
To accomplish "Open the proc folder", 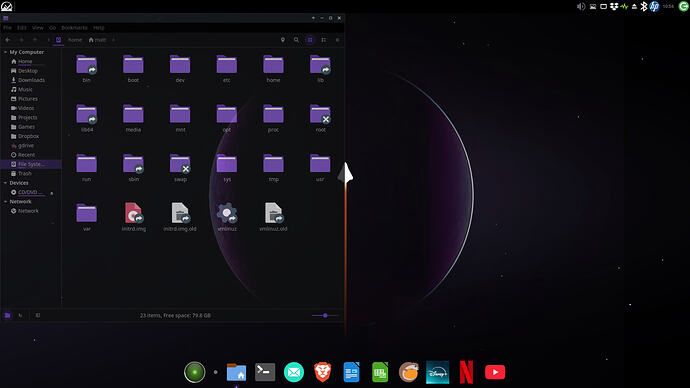I will [x=273, y=115].
